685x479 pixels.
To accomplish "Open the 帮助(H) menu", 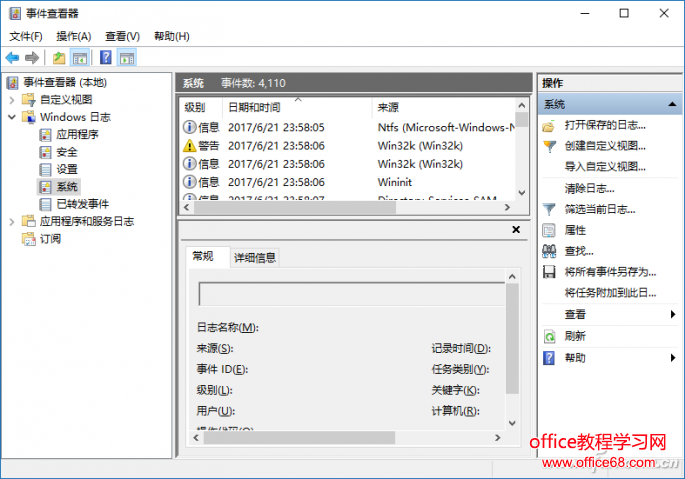I will [x=172, y=36].
